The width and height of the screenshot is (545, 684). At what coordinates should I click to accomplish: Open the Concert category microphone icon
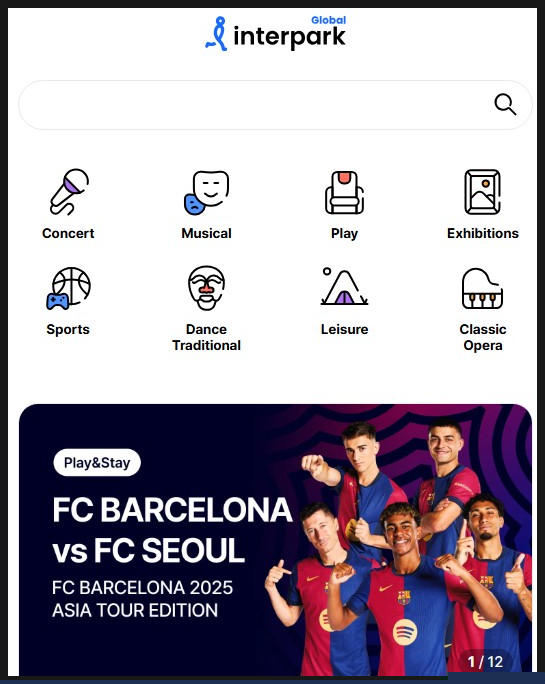click(x=69, y=192)
